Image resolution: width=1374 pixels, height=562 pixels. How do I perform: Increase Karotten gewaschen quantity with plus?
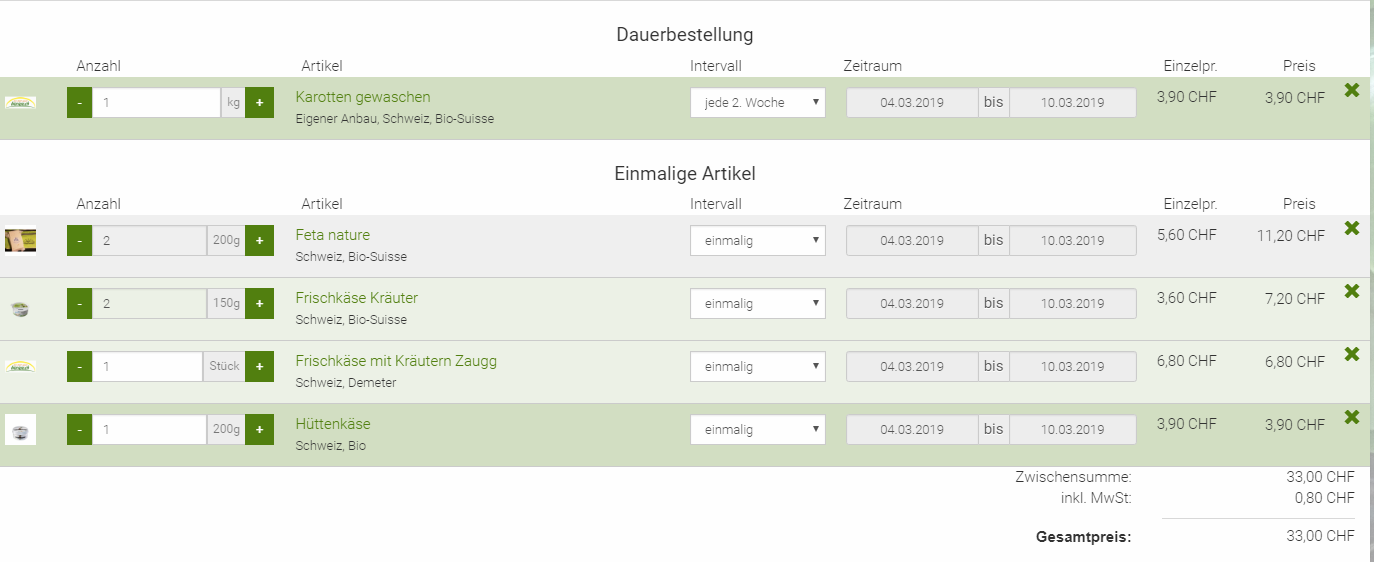coord(259,103)
